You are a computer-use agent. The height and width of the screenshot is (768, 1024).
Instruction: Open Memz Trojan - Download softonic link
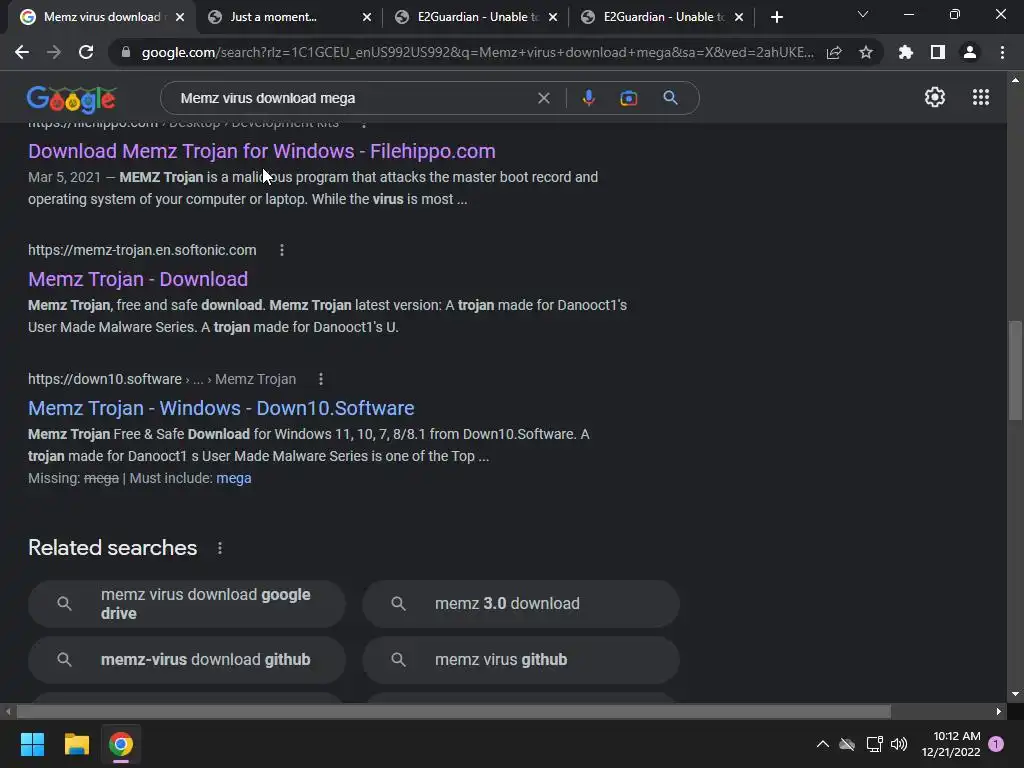coord(138,280)
